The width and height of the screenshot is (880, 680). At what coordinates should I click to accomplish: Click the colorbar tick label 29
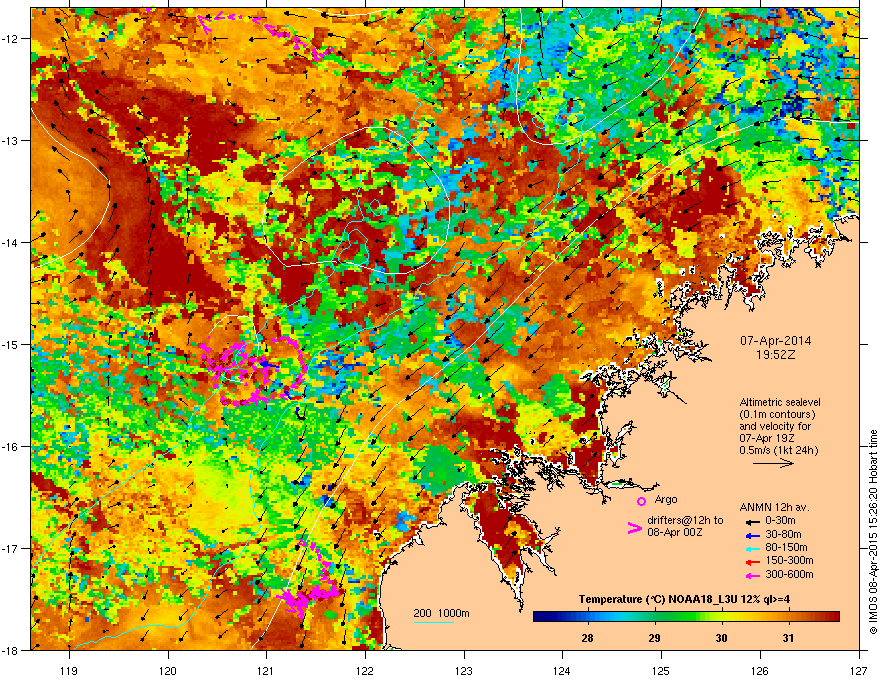(654, 638)
